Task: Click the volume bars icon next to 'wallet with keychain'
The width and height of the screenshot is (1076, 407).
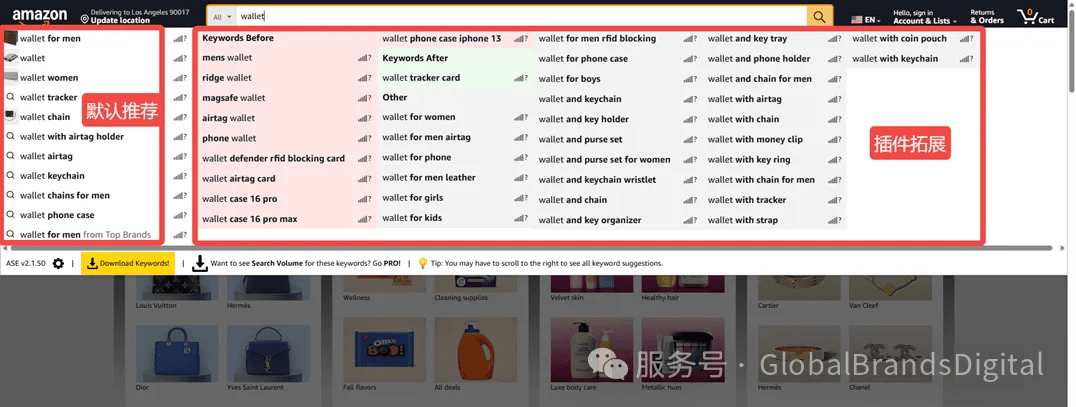Action: [x=966, y=59]
